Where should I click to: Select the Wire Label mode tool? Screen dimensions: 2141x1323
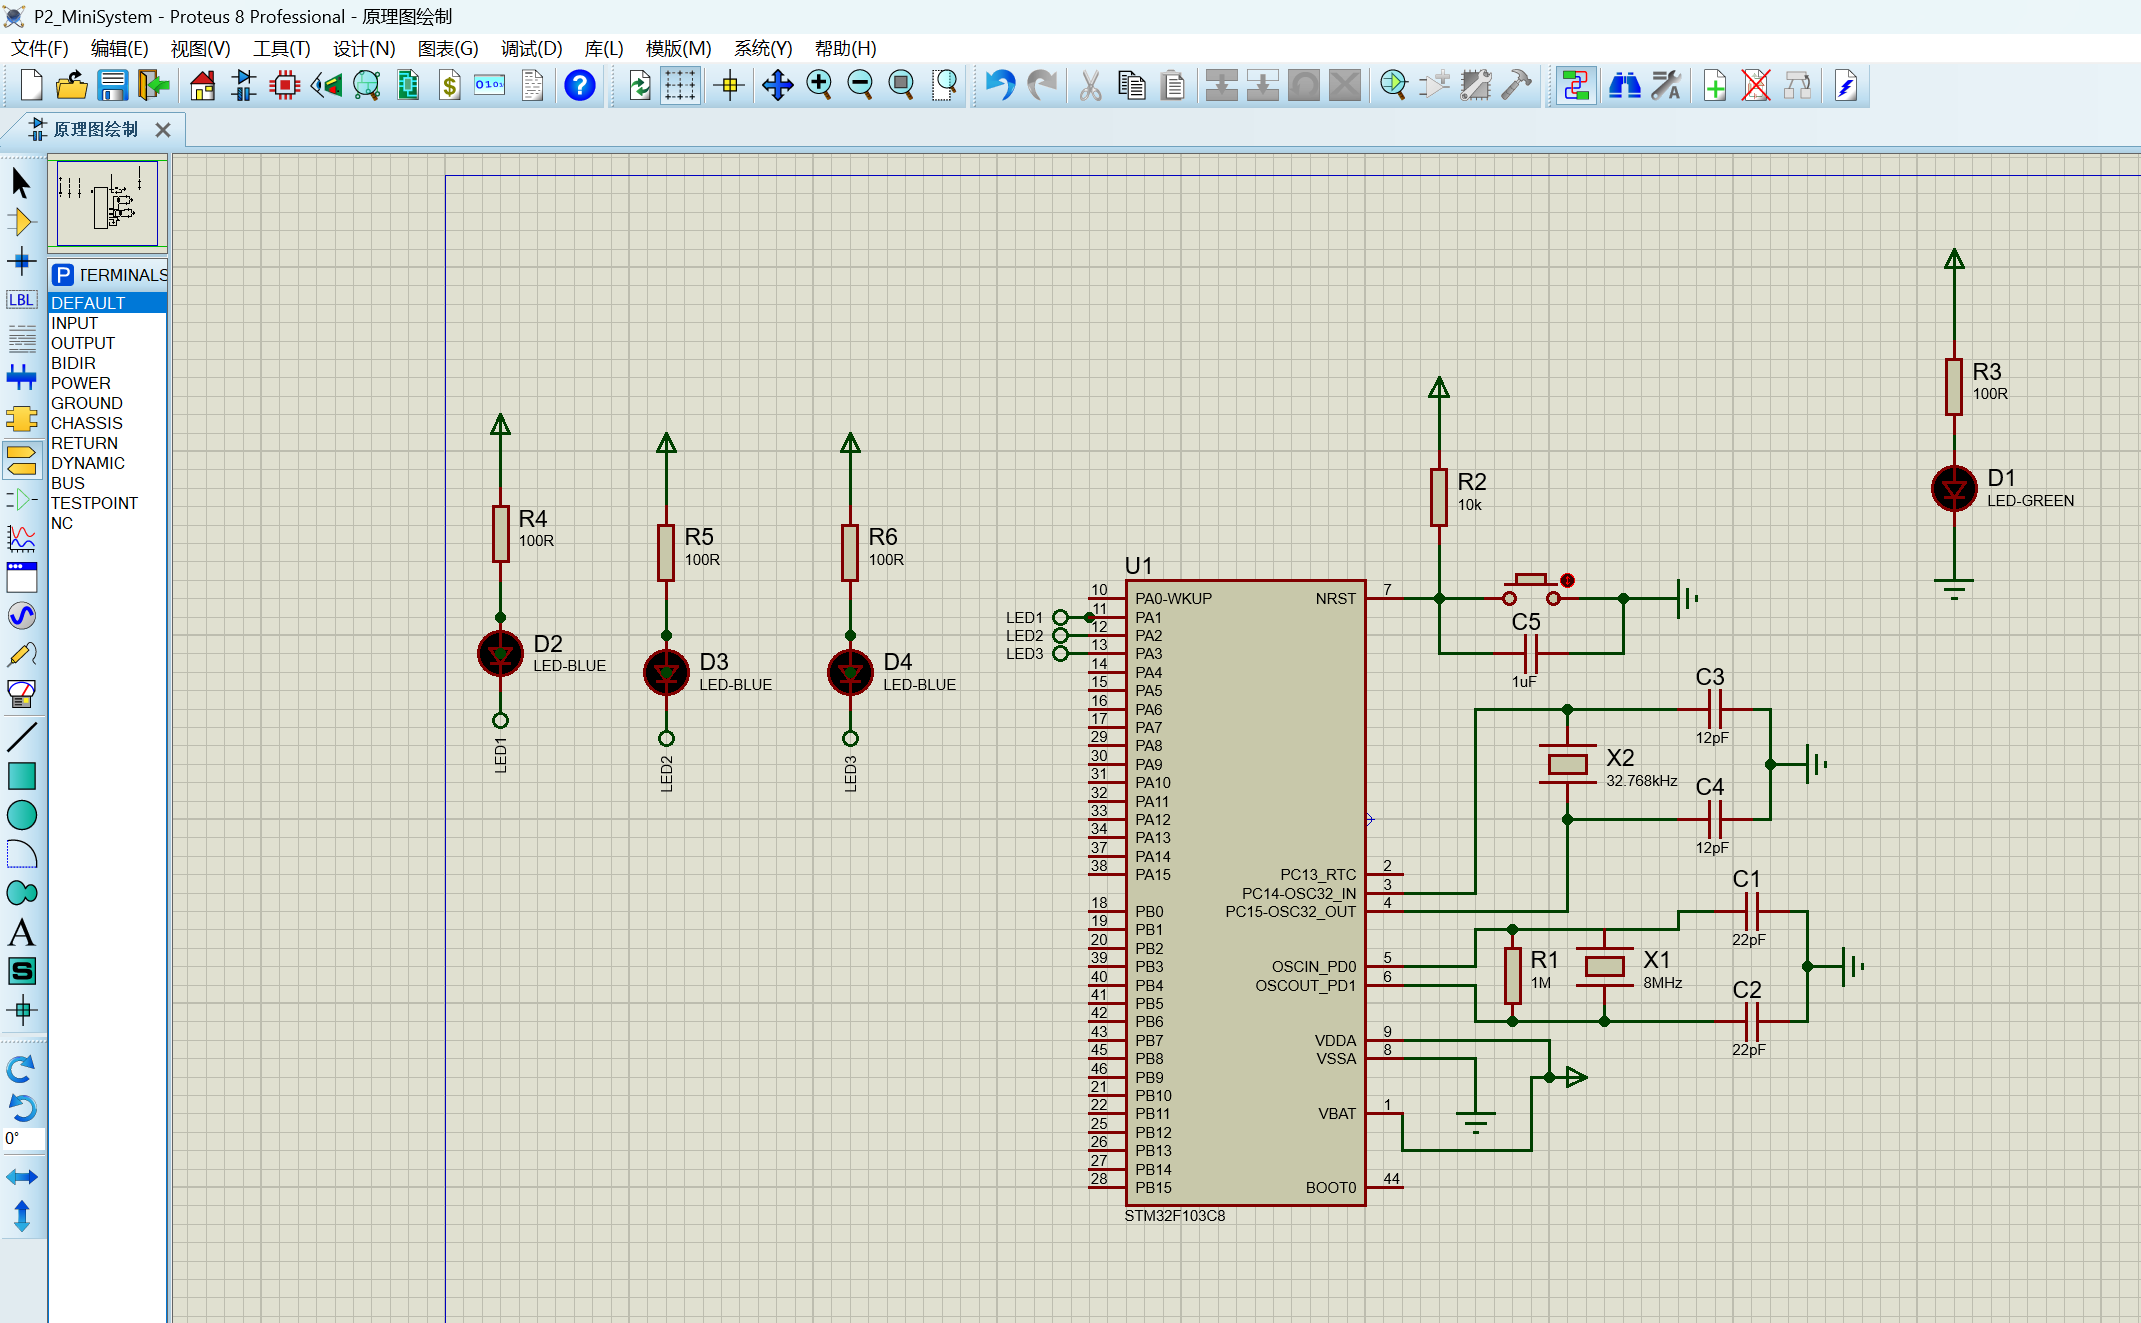21,300
